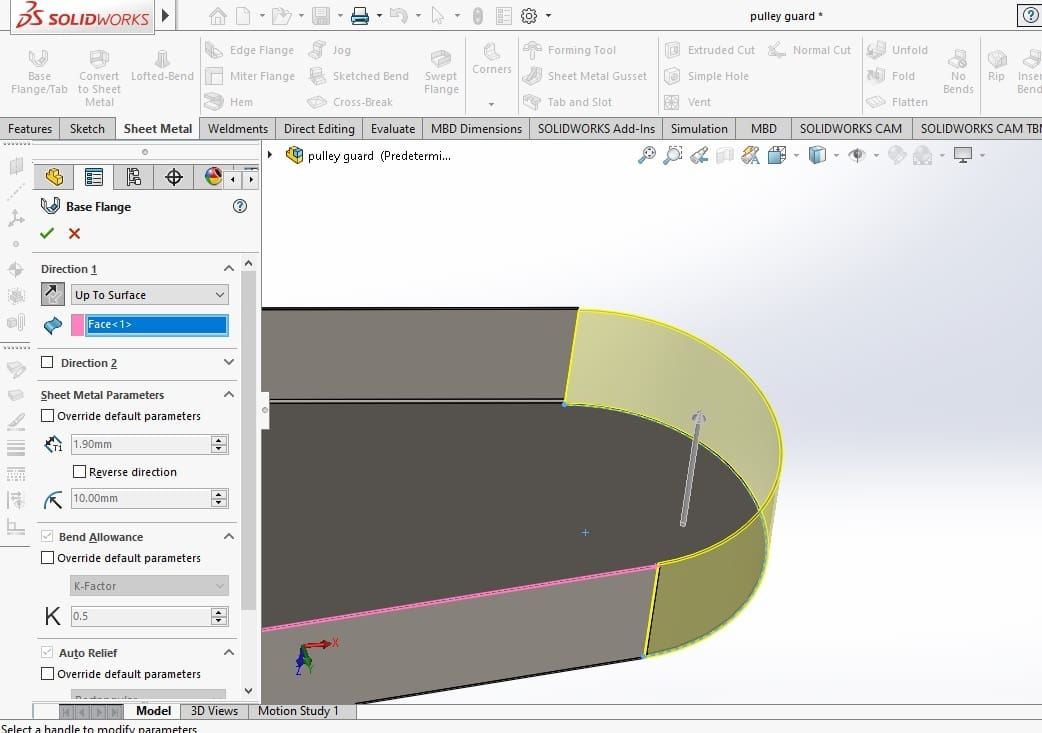
Task: Open the DimXpertManager crosshair tab
Action: pos(173,177)
